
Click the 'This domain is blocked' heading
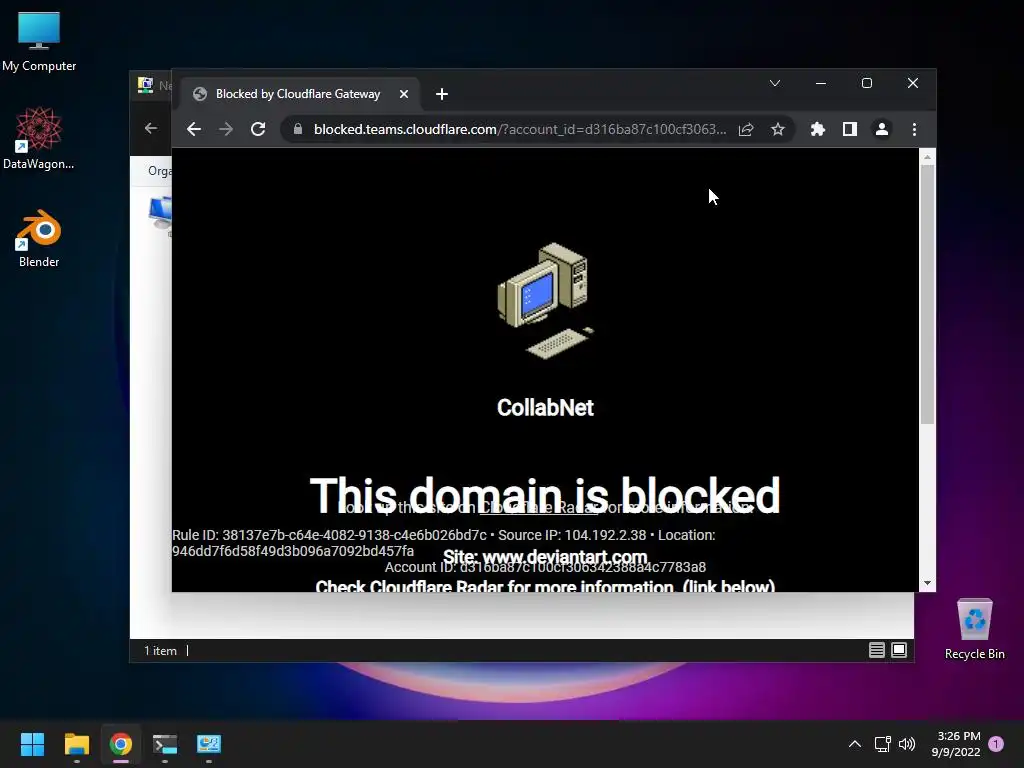545,494
